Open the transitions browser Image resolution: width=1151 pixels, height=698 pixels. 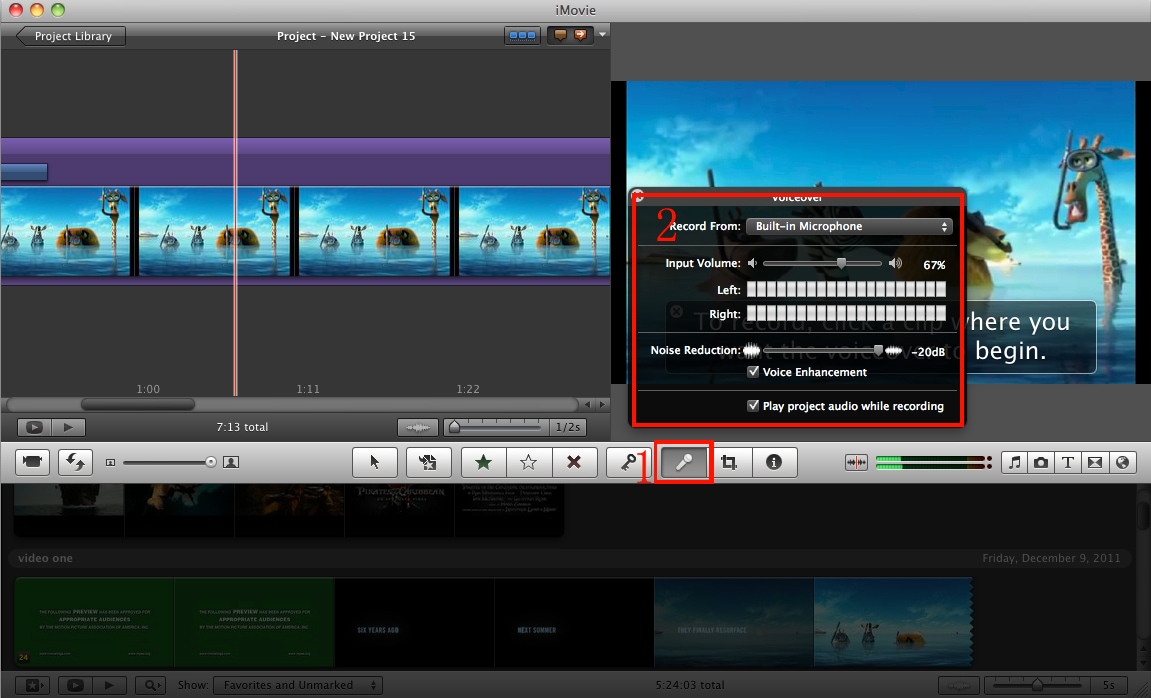[x=1094, y=462]
